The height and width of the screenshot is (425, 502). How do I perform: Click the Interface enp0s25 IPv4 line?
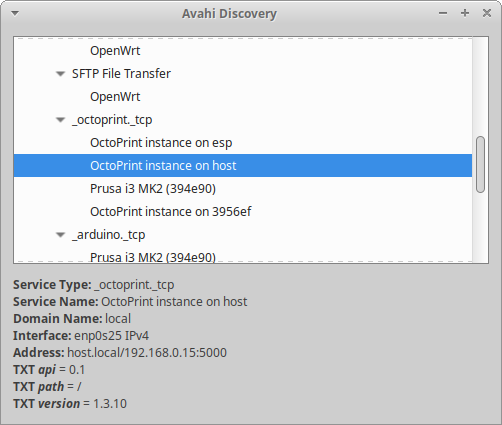click(81, 336)
